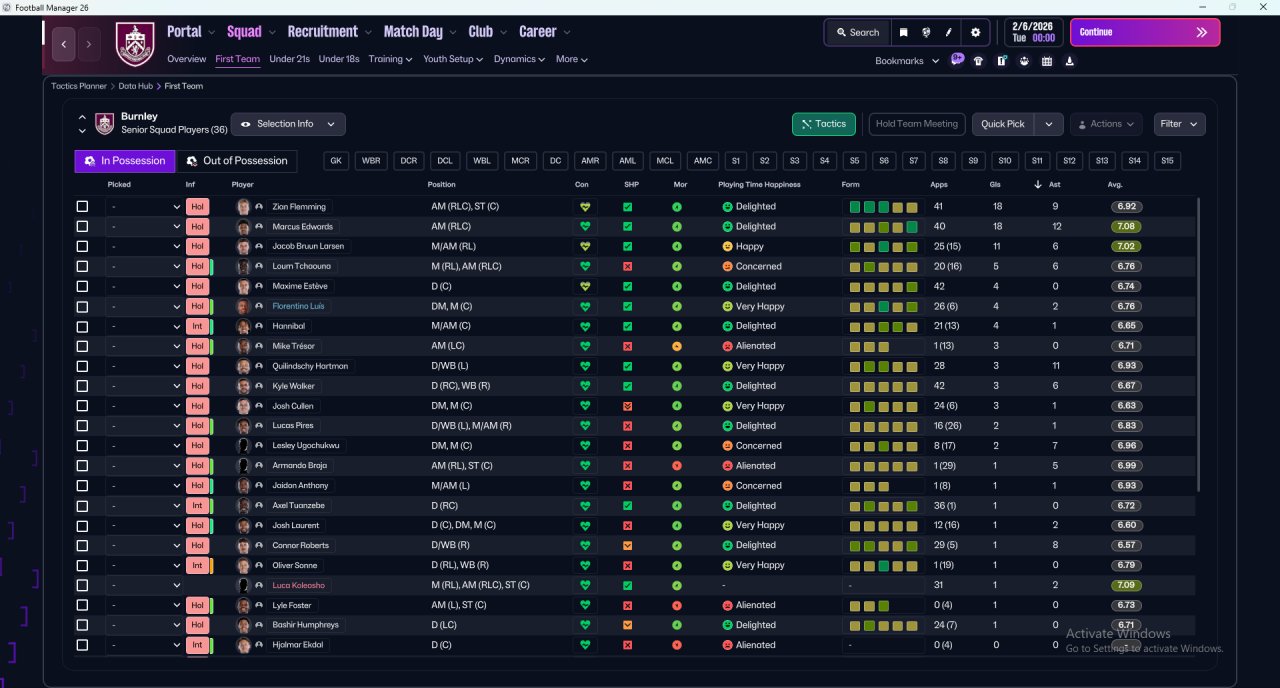The width and height of the screenshot is (1280, 688).
Task: Click the Burnley club crest in header
Action: pyautogui.click(x=135, y=43)
